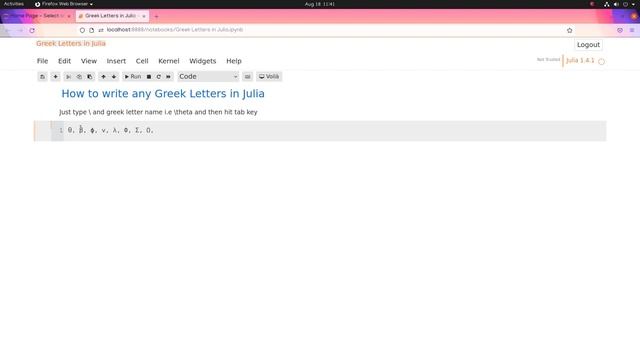Cut the selected cell
640x360 pixels.
(x=68, y=77)
